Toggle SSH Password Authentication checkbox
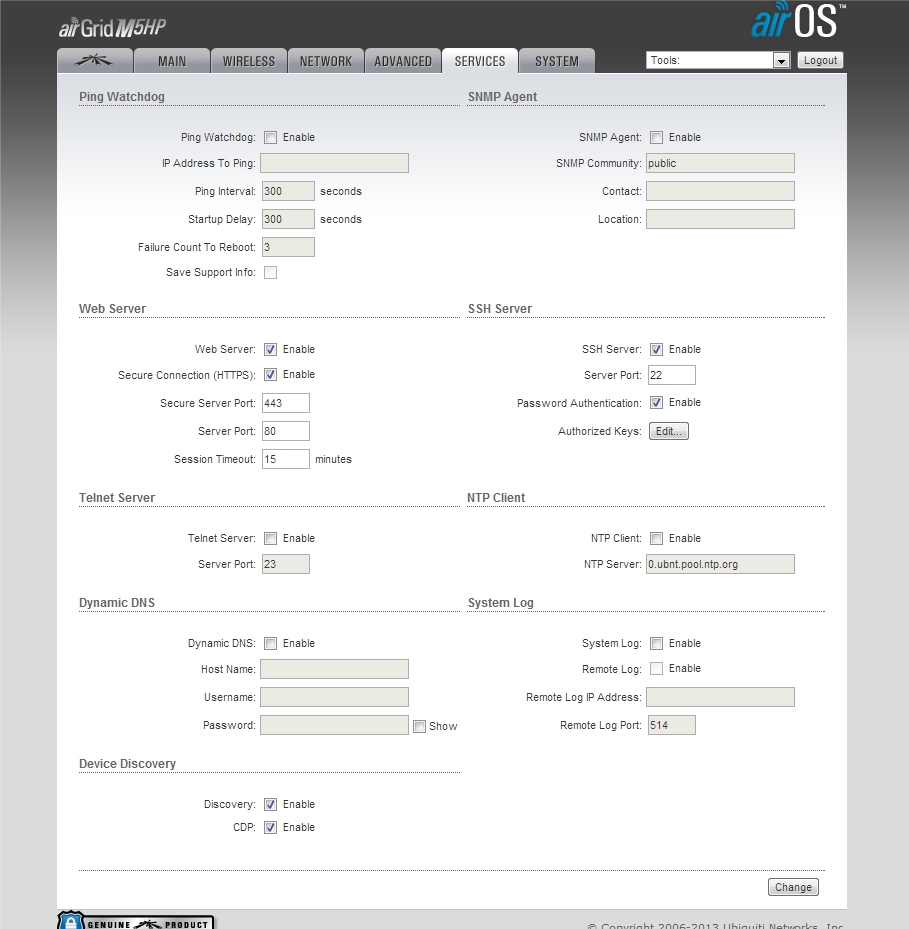 click(656, 403)
